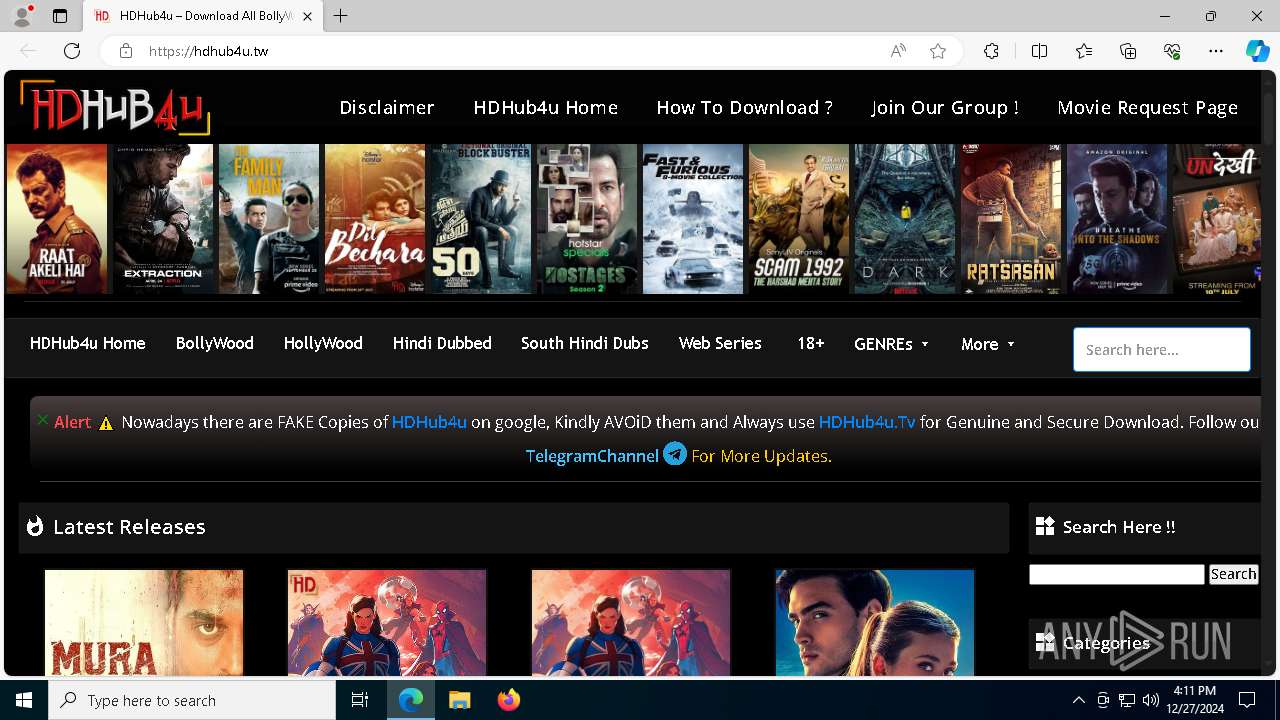Click the browser back arrow
Screen dimensions: 1280x720
tap(28, 51)
